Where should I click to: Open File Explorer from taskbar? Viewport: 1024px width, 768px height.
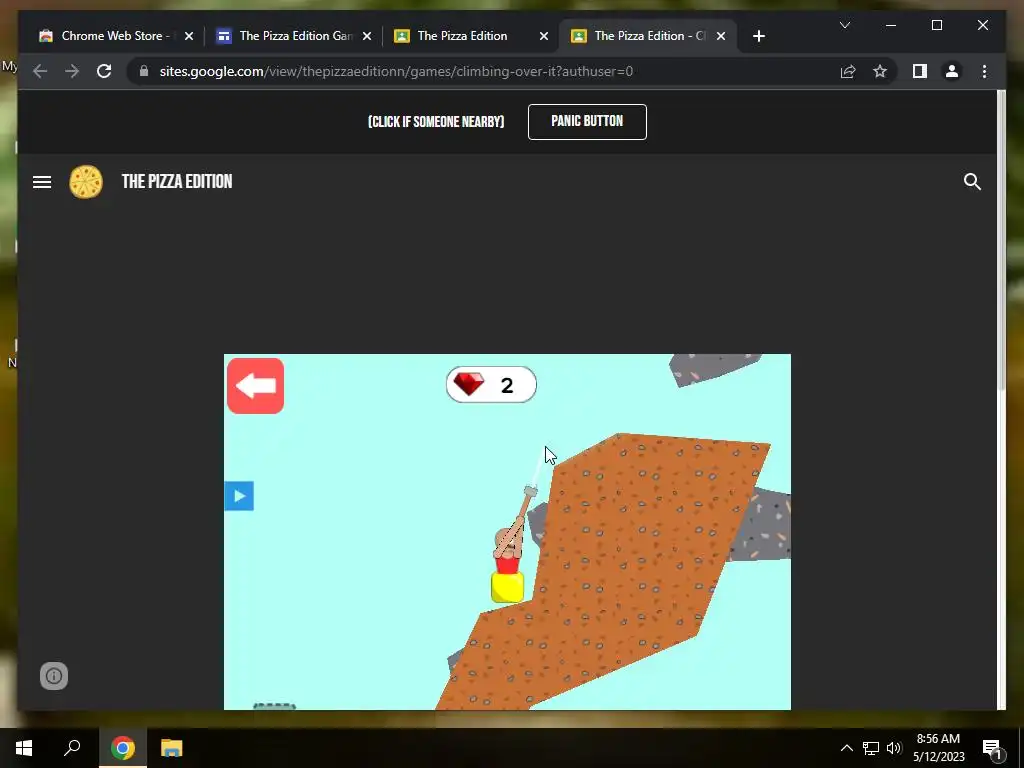[171, 748]
